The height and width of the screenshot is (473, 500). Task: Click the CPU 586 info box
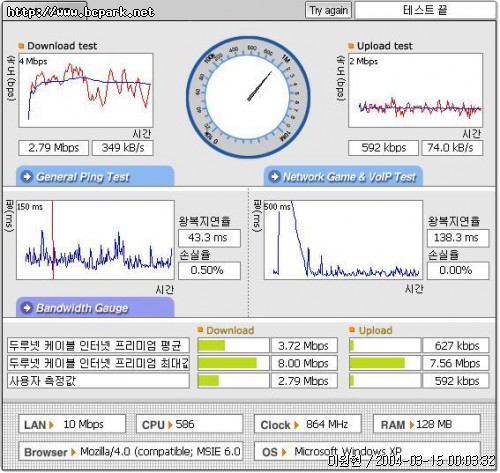(189, 424)
